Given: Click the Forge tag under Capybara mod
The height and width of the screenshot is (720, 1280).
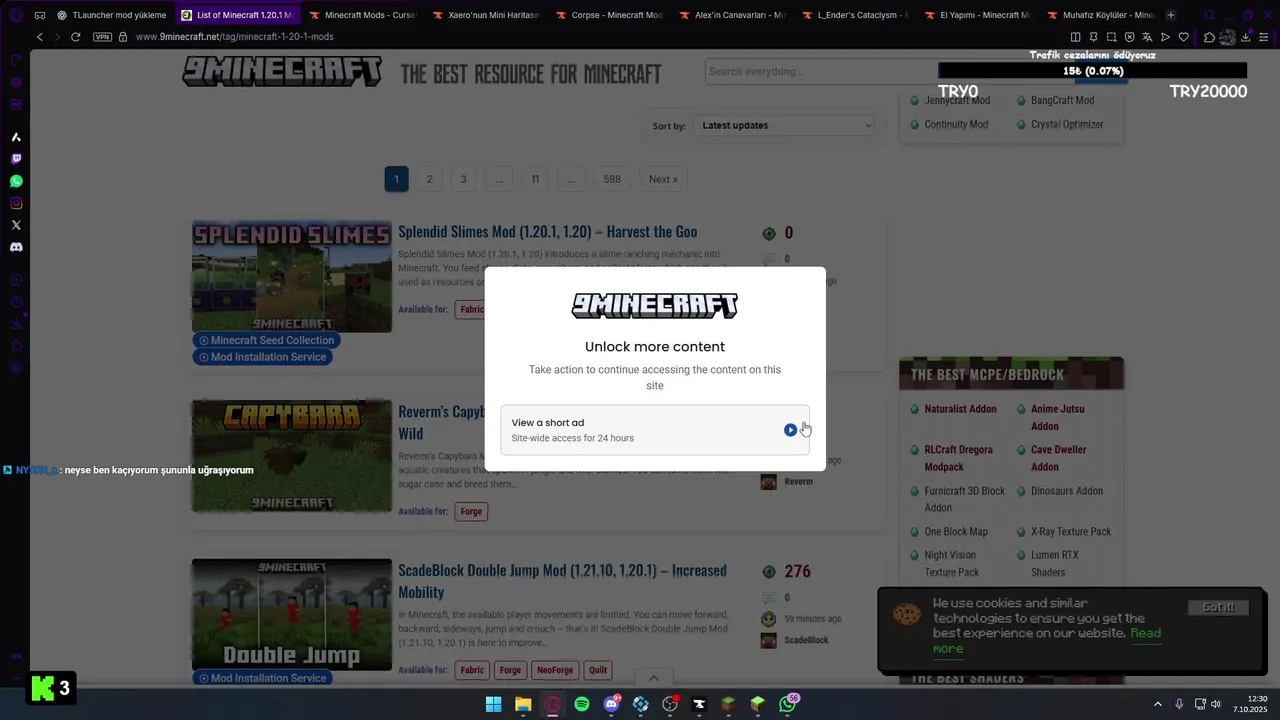Looking at the screenshot, I should [x=471, y=511].
